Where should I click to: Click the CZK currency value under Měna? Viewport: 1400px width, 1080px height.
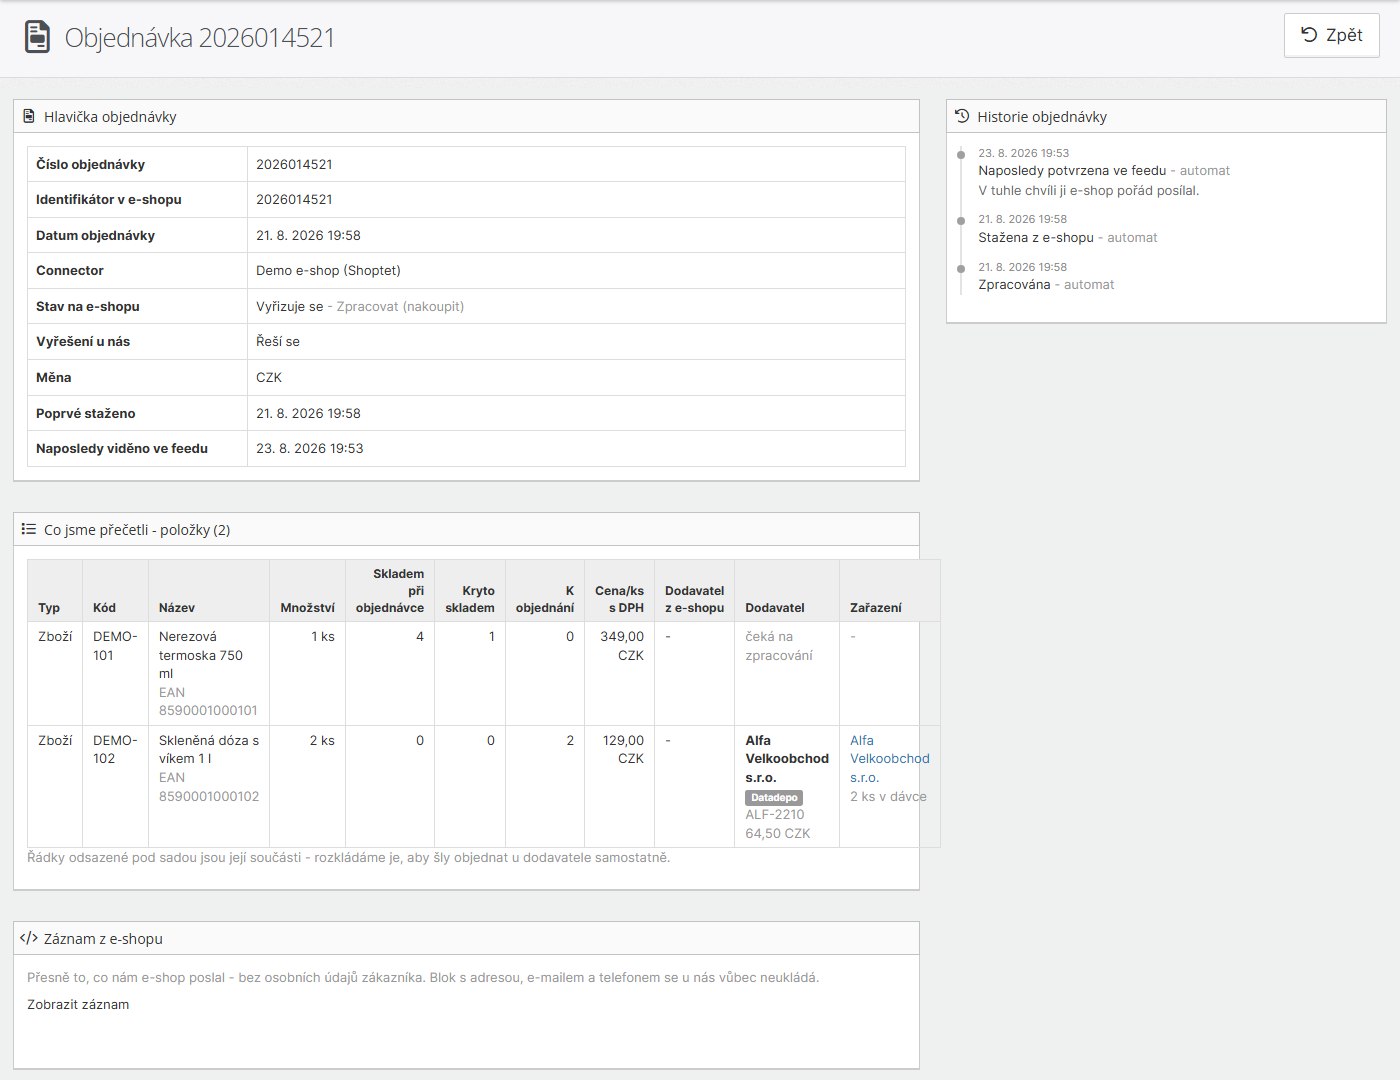(x=269, y=377)
